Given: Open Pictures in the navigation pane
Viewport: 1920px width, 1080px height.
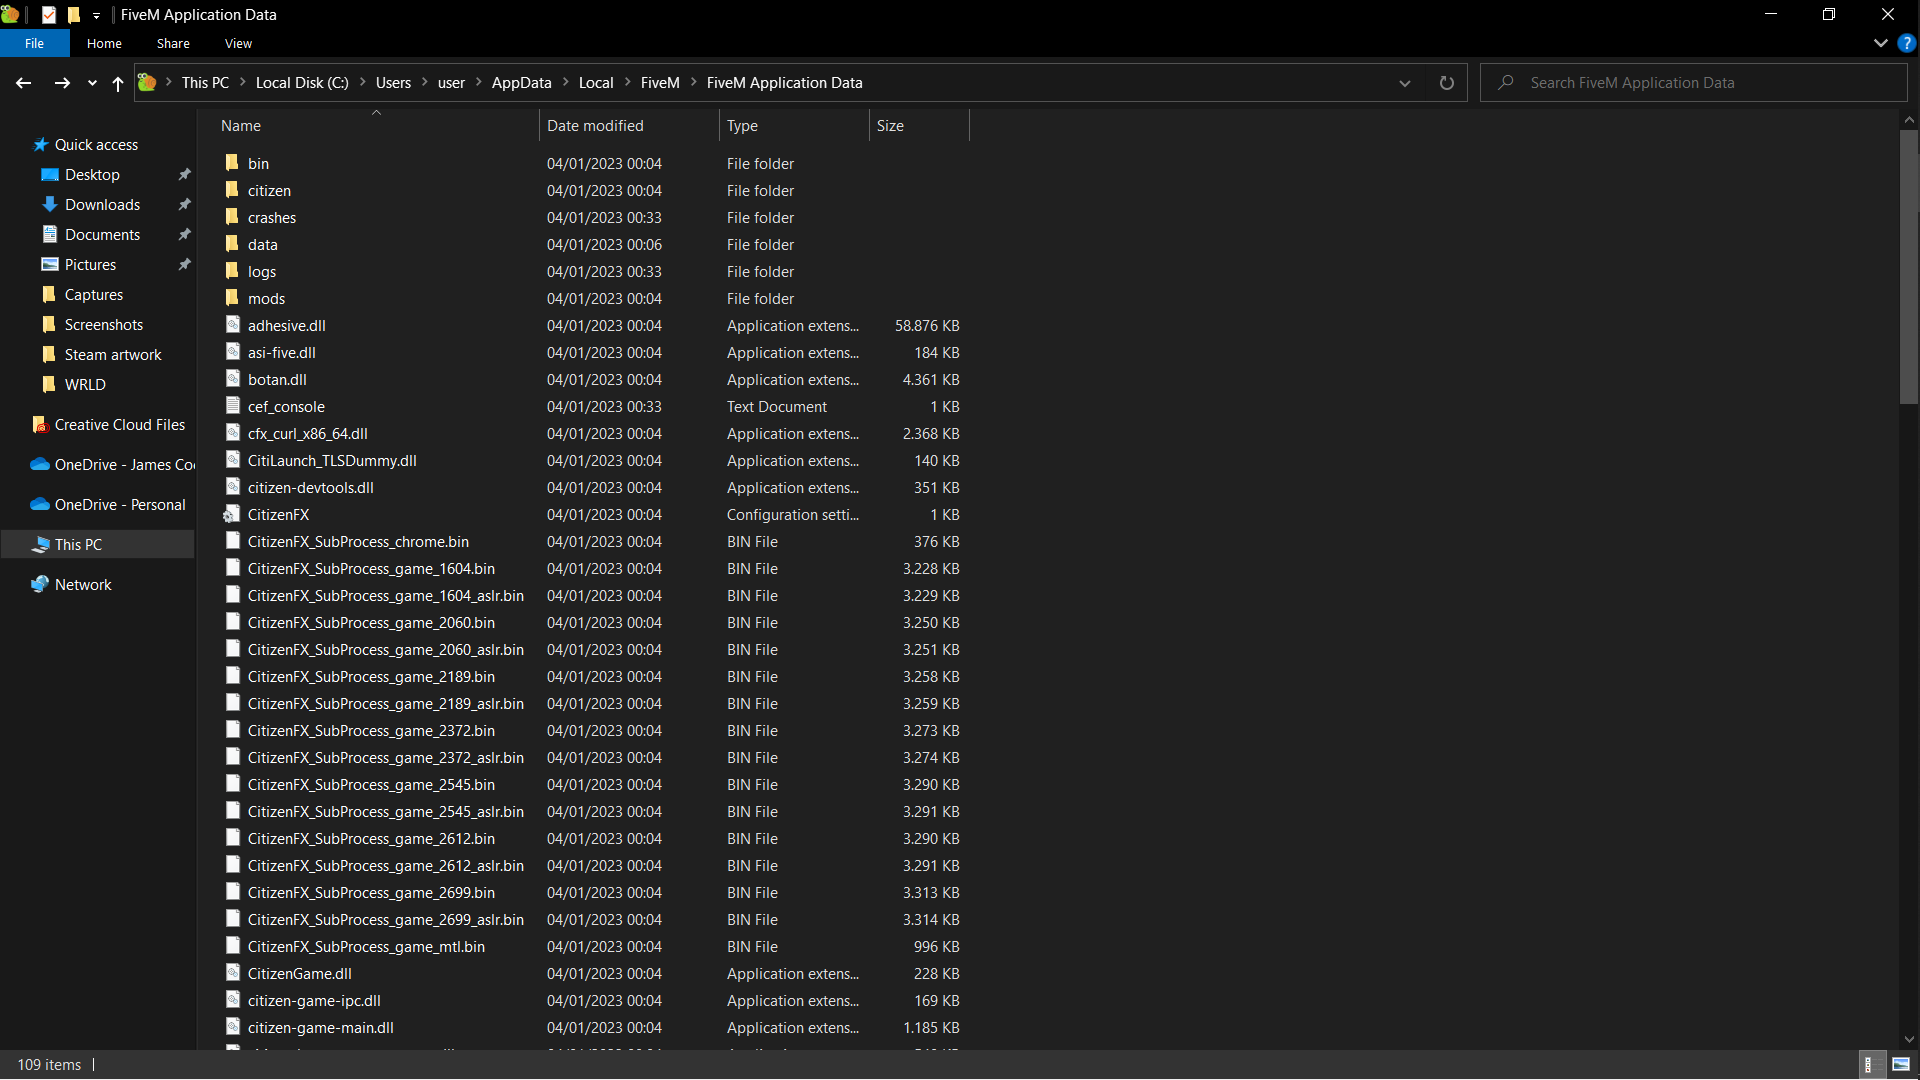Looking at the screenshot, I should (90, 265).
